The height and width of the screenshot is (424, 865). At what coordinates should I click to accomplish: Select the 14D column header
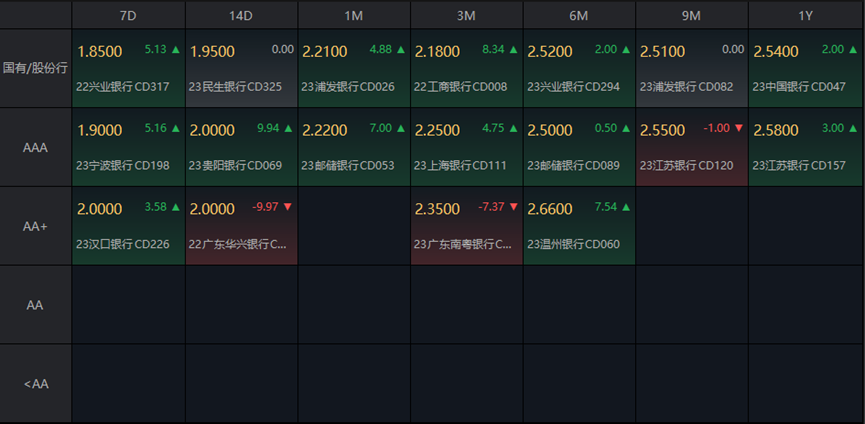pos(241,15)
